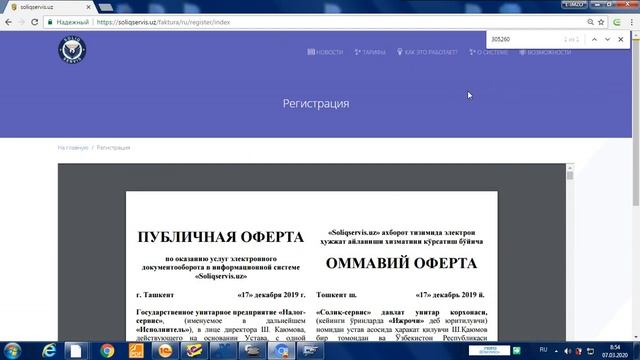
Task: Open Google Chrome from taskbar
Action: (x=107, y=351)
